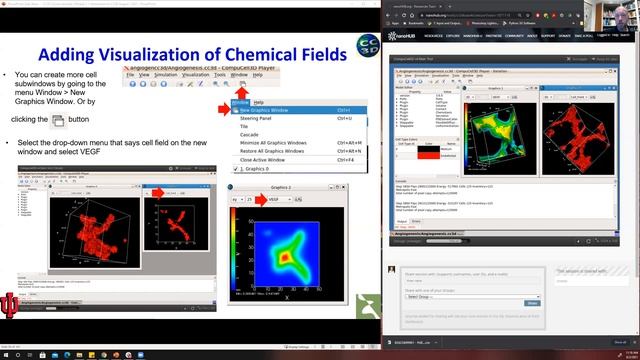Click the browser home icon
This screenshot has height=360, width=640.
coord(412,16)
